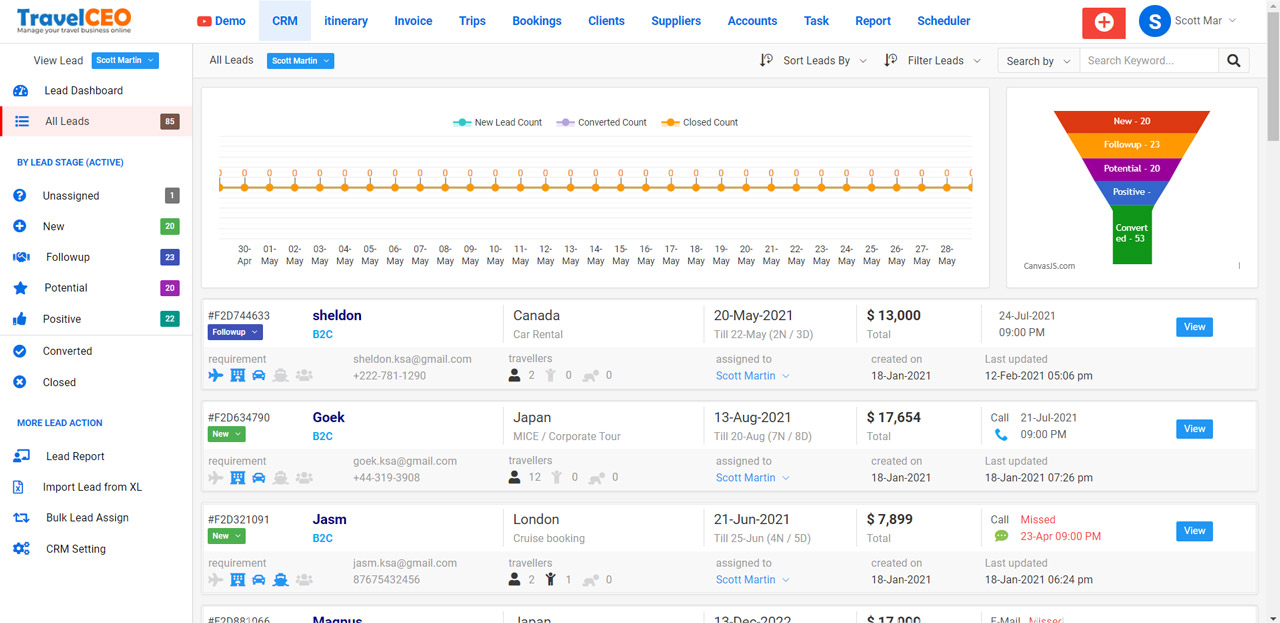Click Goek's group requirement icon

tap(304, 478)
